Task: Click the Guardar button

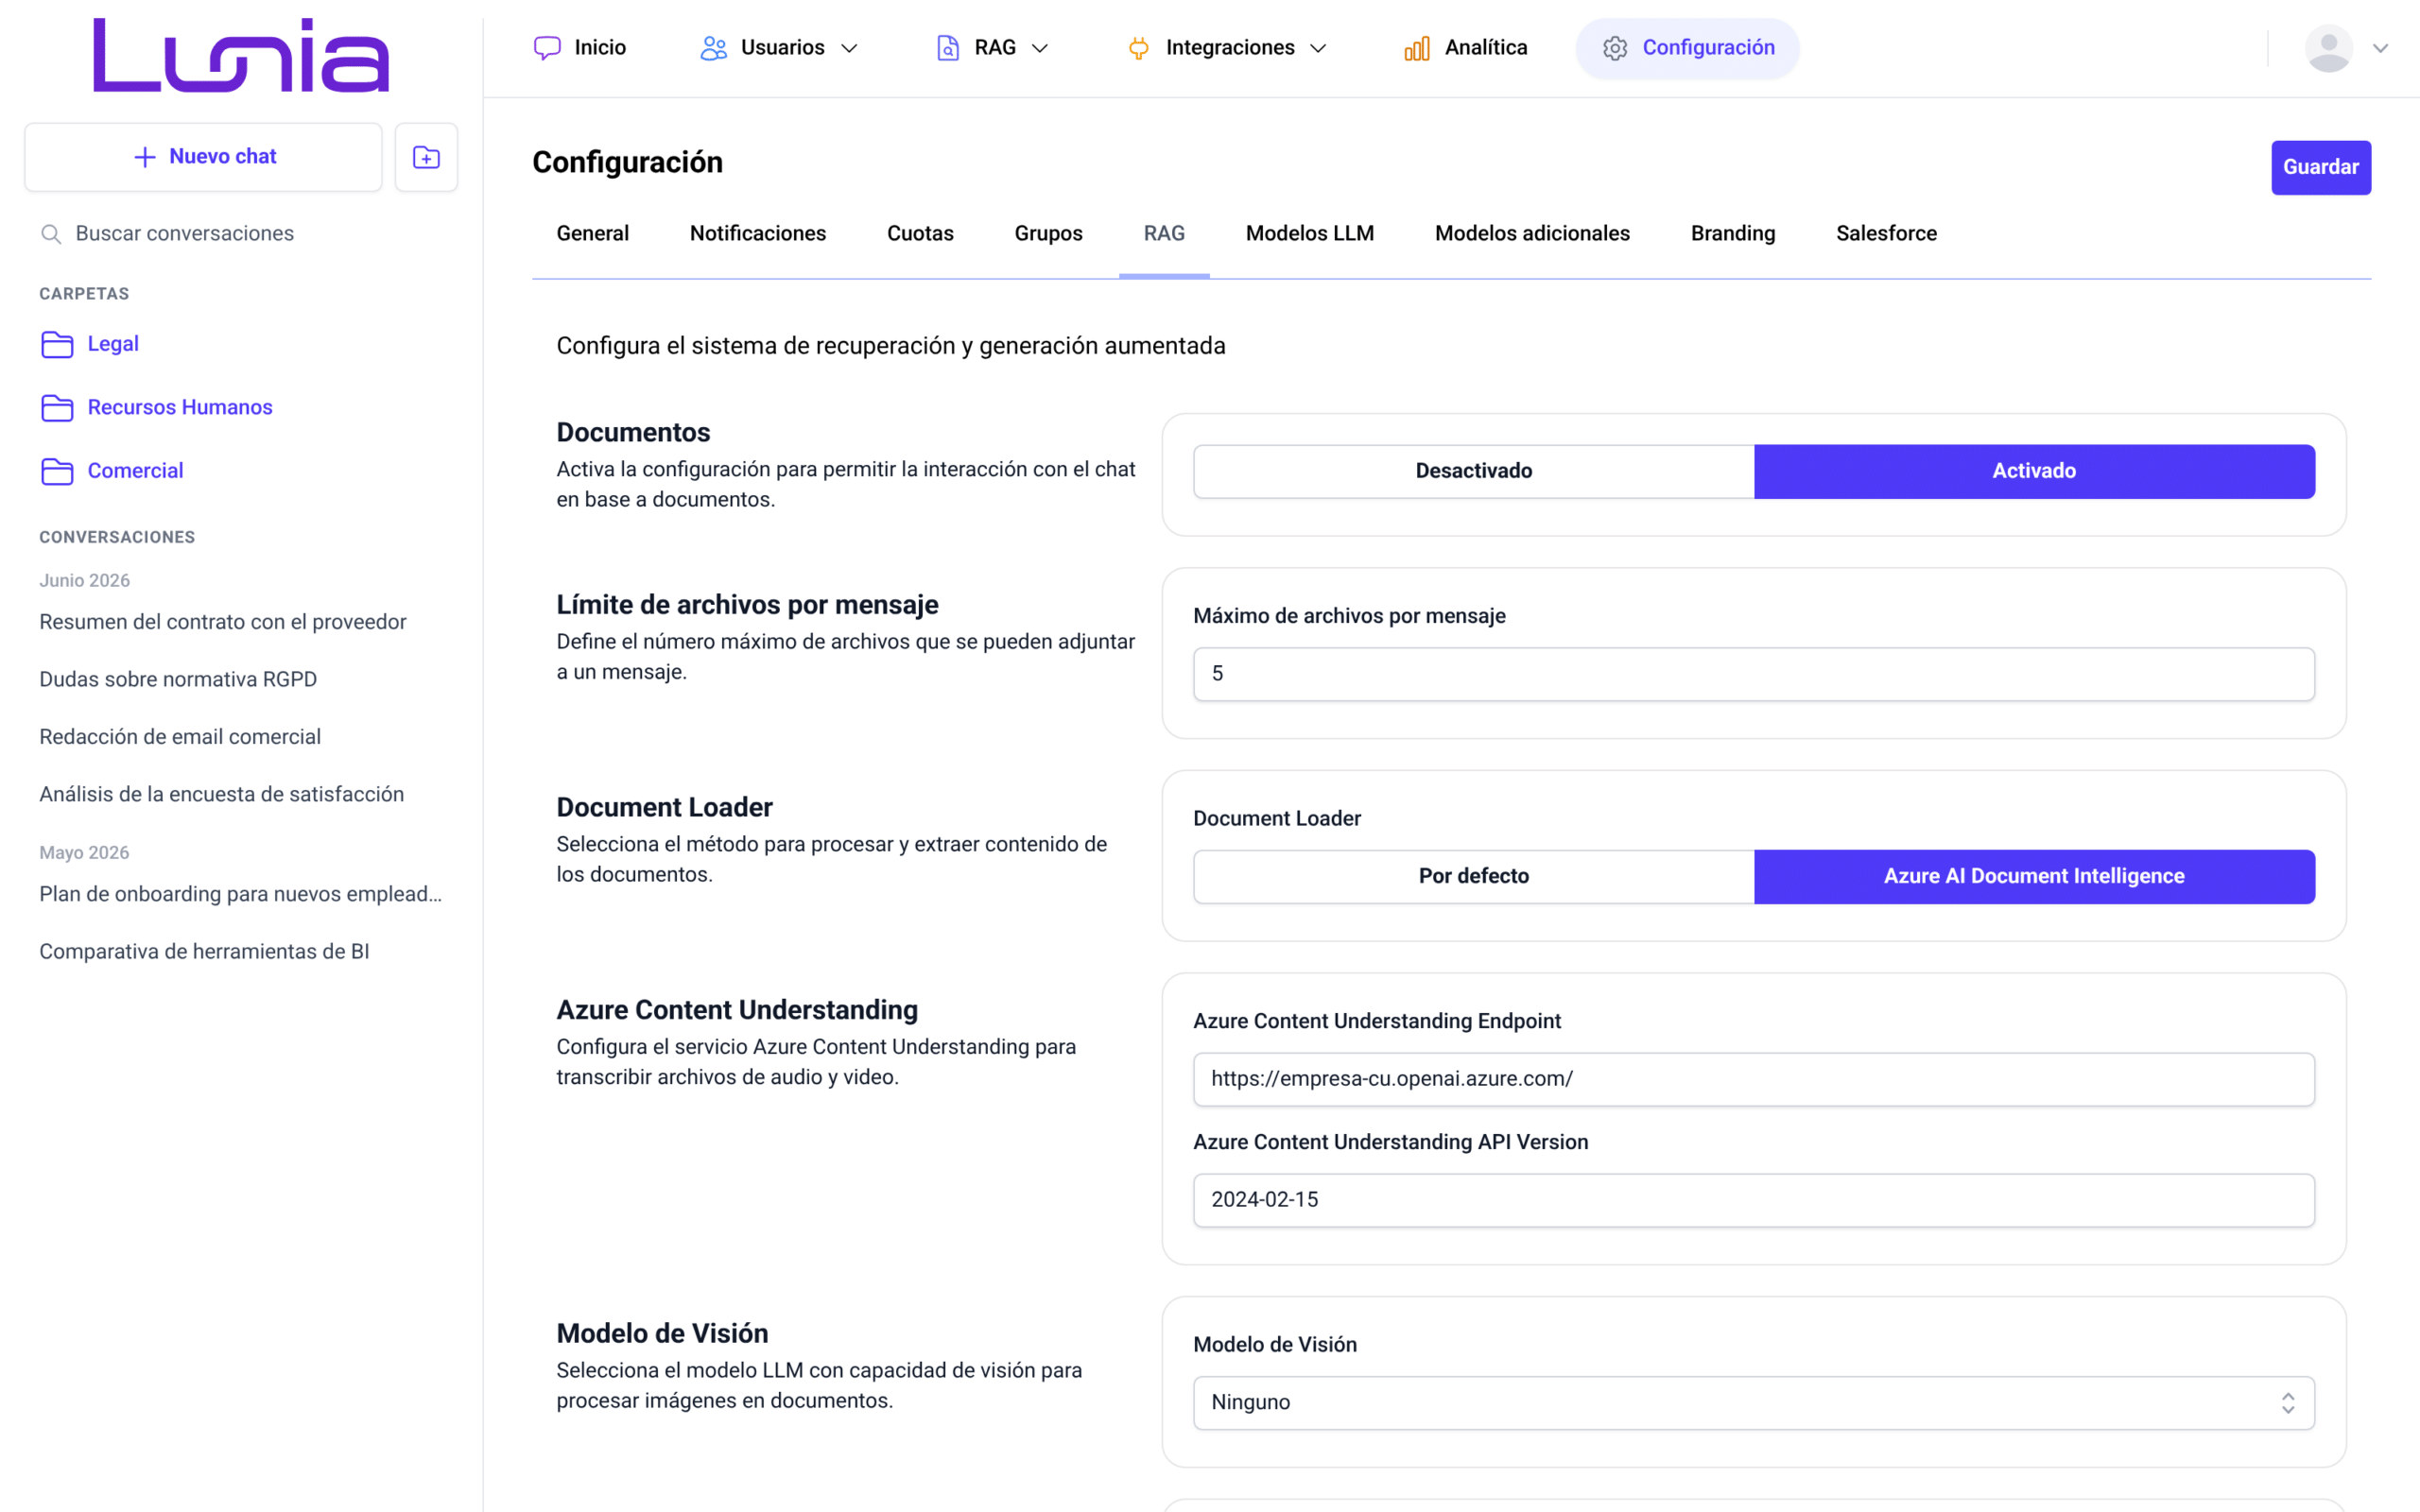Action: tap(2320, 167)
